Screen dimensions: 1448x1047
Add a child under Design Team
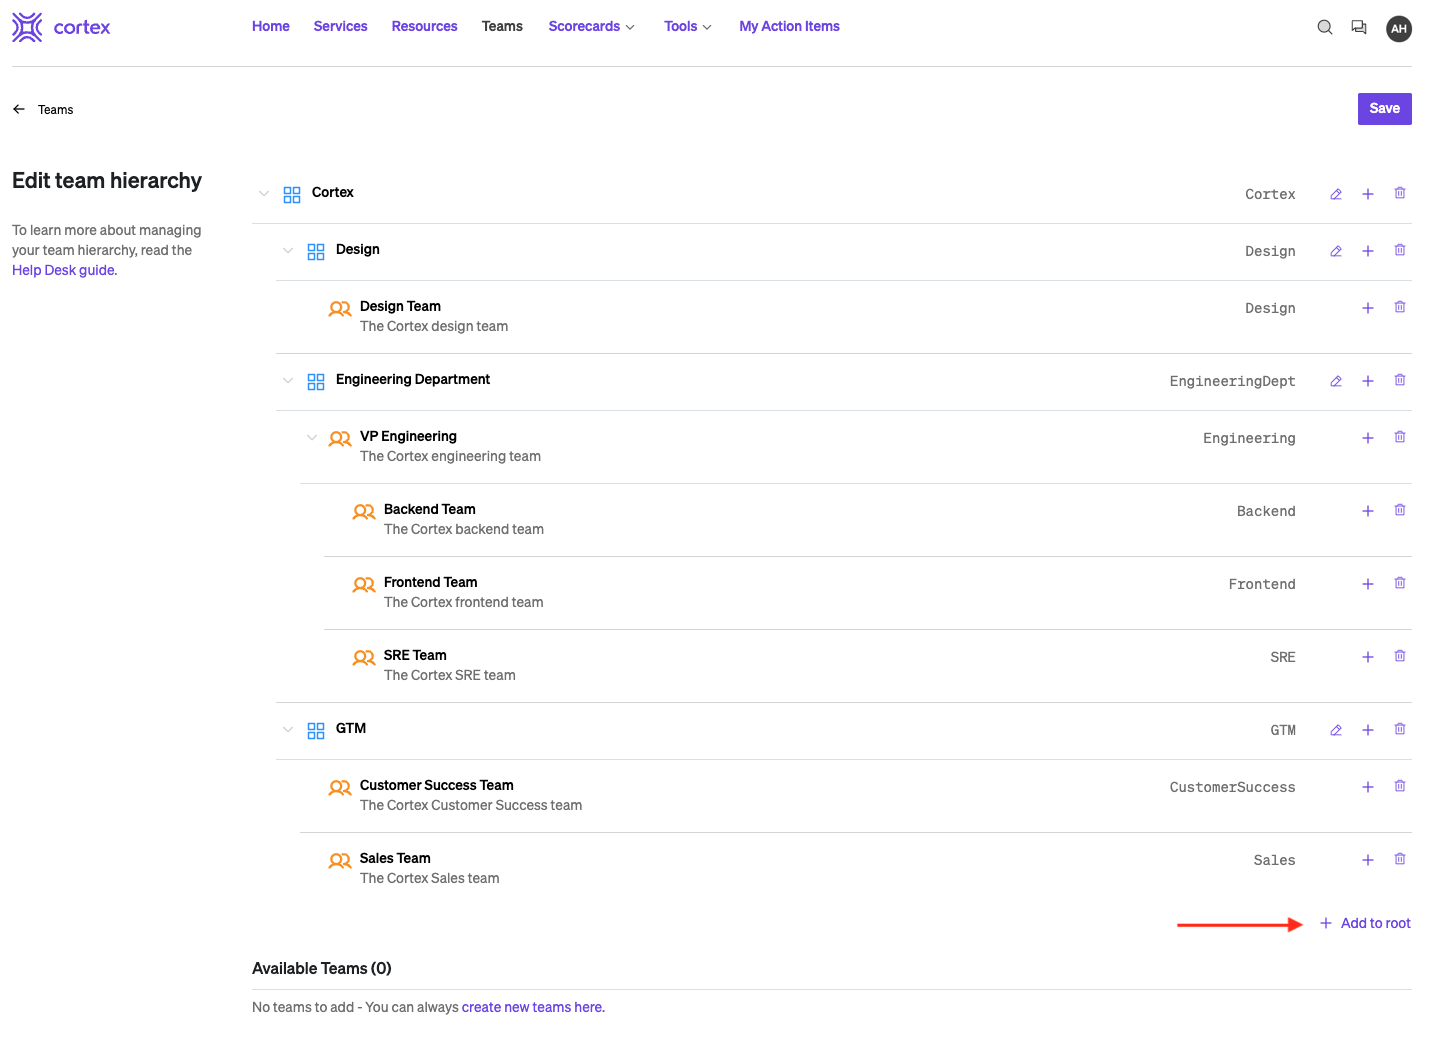click(1368, 308)
